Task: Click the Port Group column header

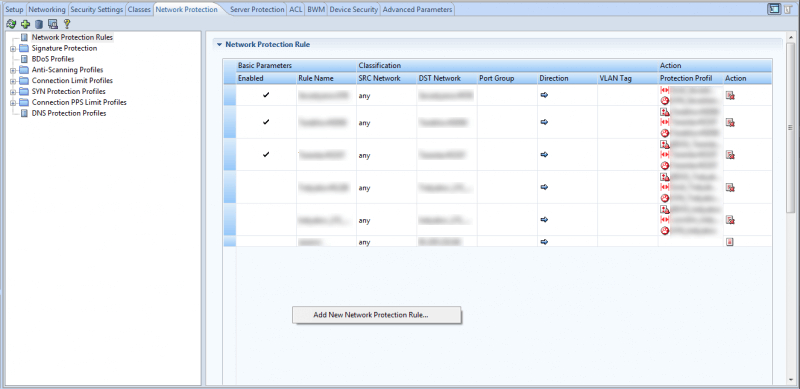Action: (x=507, y=79)
